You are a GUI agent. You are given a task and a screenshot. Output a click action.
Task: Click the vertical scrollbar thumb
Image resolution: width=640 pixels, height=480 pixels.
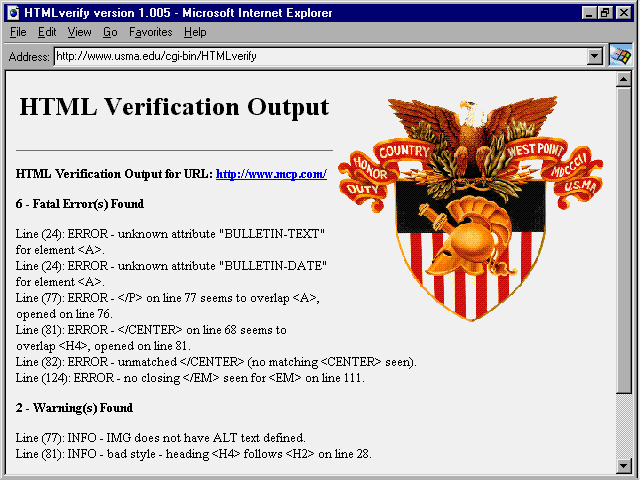coord(625,240)
